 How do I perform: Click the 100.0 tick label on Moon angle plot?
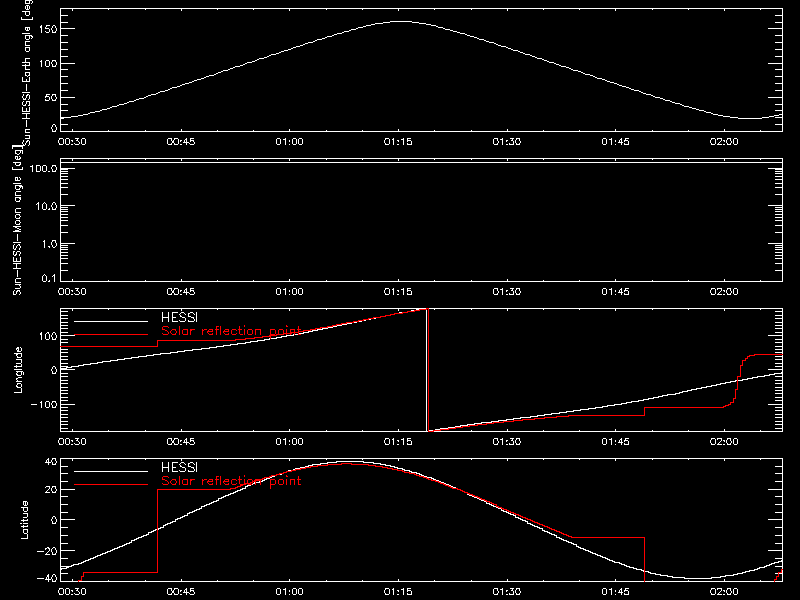click(x=43, y=168)
